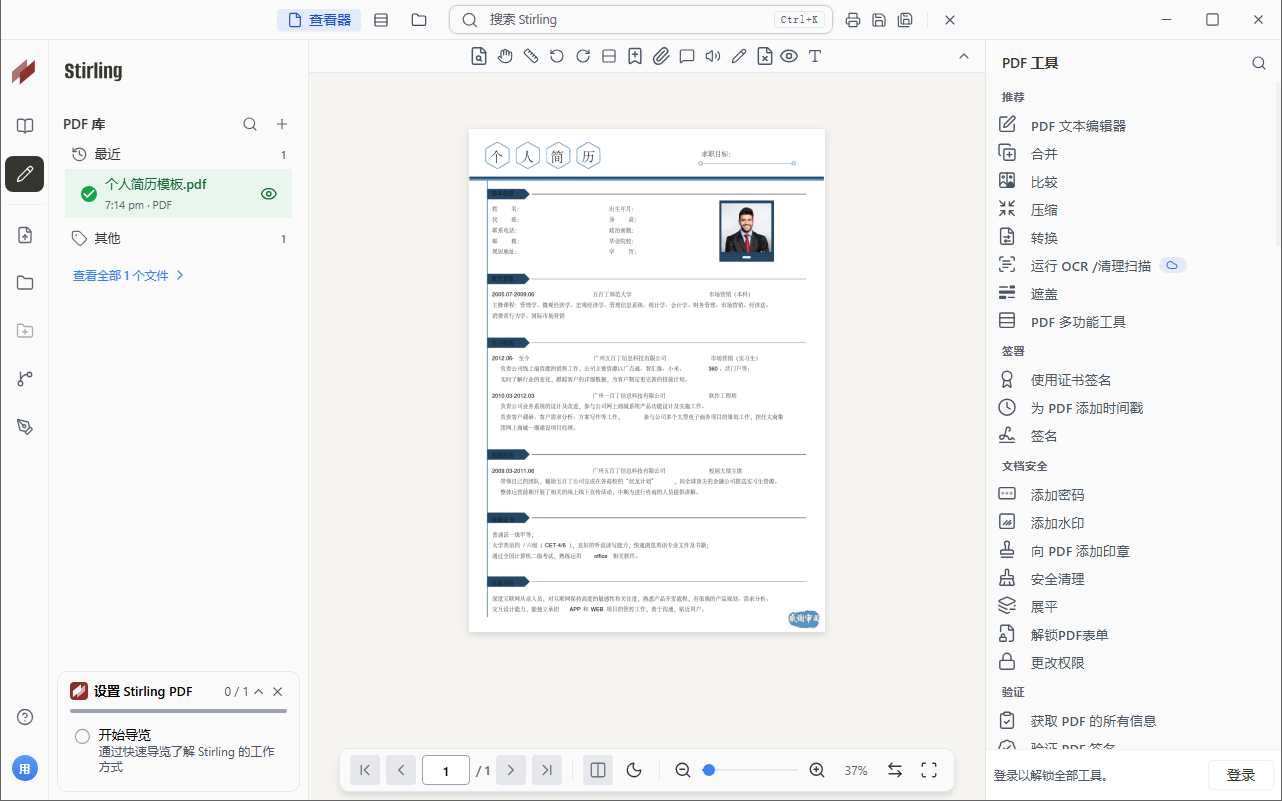Select the pencil draw tool in viewer toolbar
This screenshot has height=801, width=1282.
[x=739, y=56]
